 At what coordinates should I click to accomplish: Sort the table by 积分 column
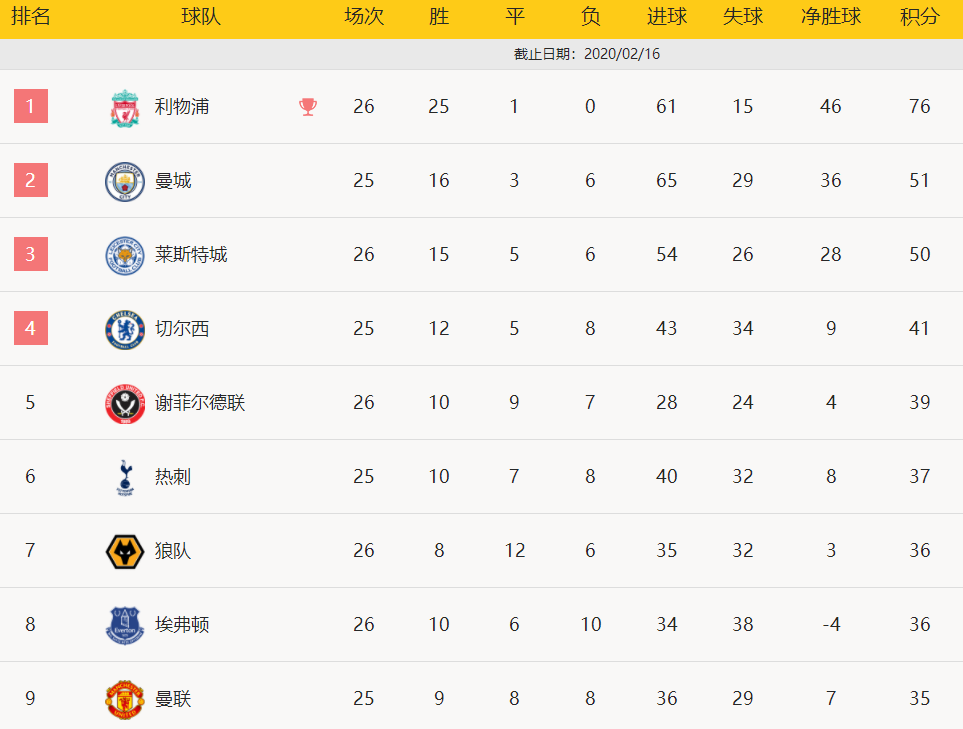919,17
